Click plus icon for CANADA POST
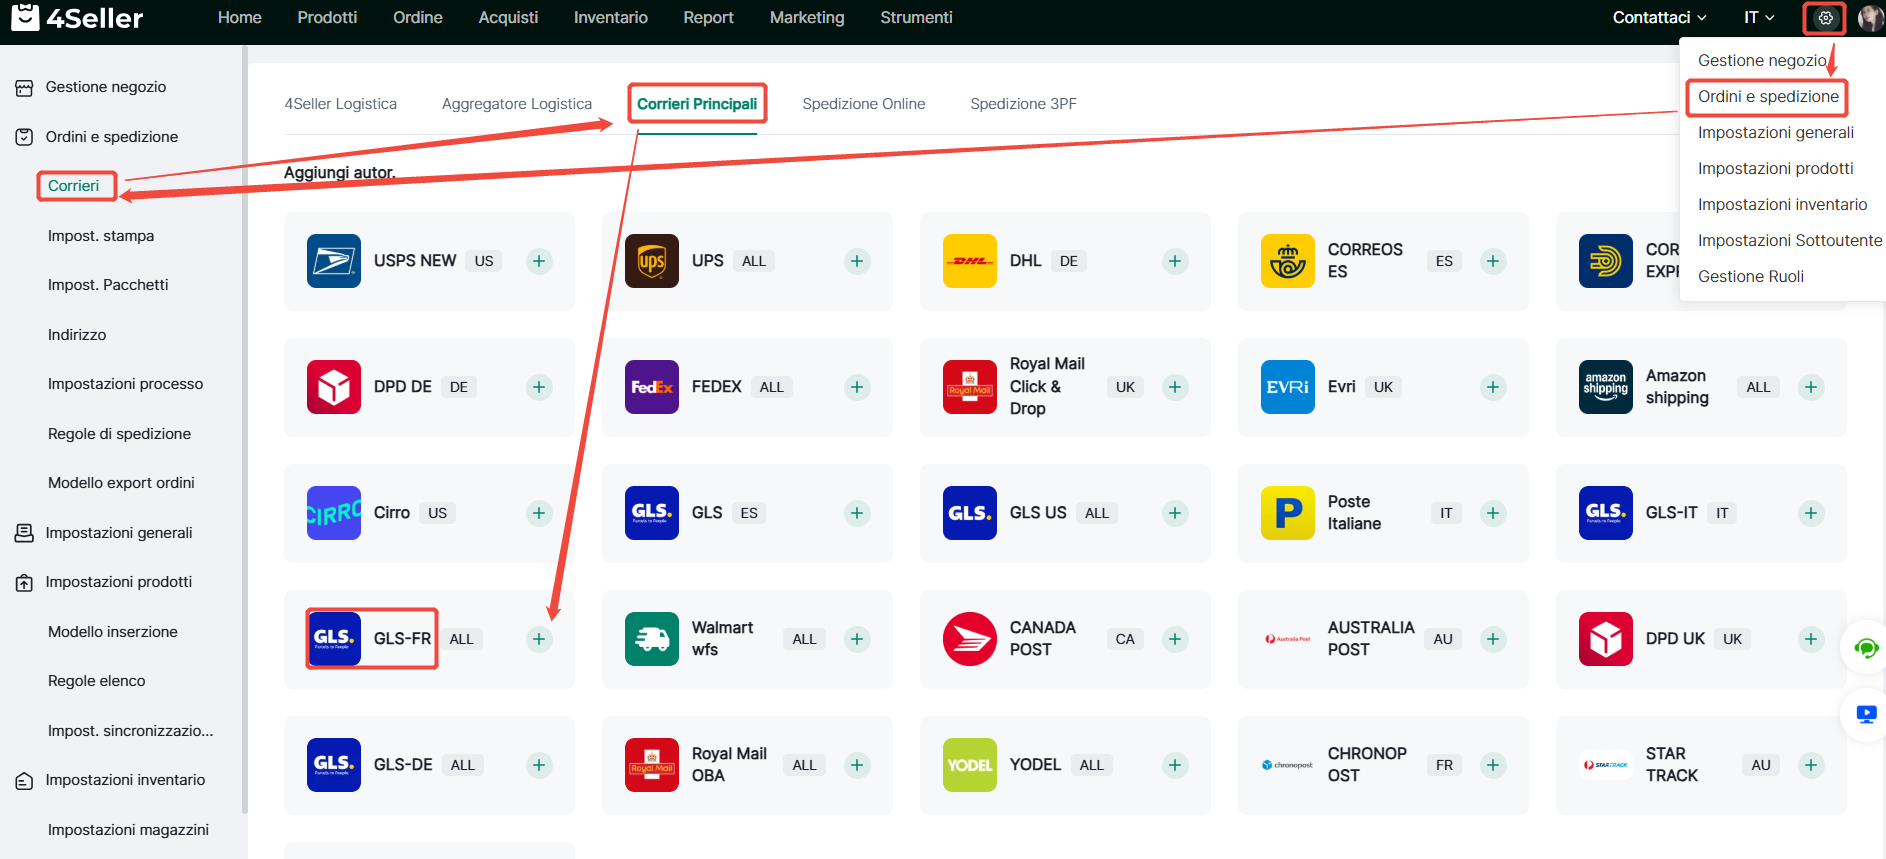 [1175, 639]
